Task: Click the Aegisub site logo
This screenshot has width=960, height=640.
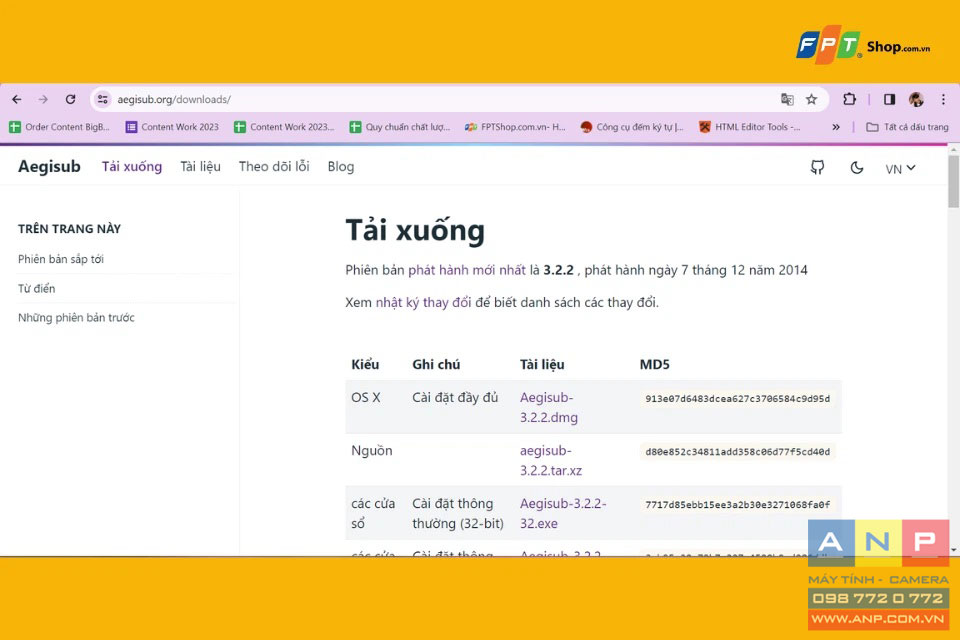Action: 49,167
